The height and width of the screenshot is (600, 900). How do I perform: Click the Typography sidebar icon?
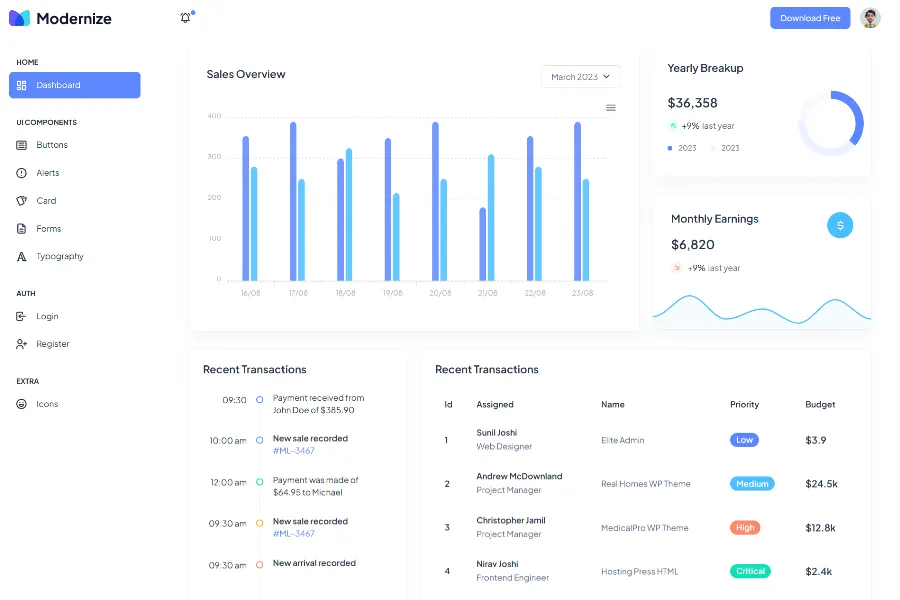[x=22, y=257]
